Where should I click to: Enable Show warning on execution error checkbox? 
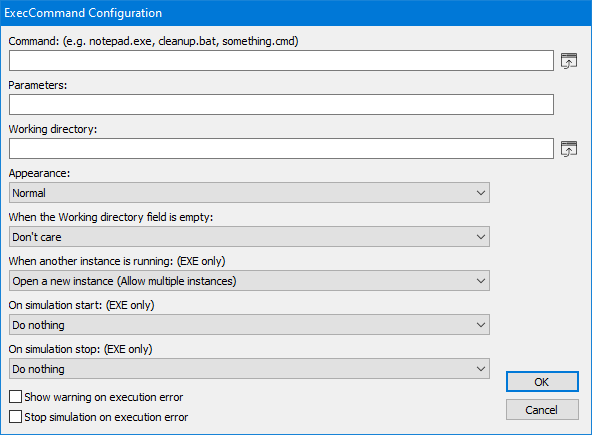click(15, 397)
